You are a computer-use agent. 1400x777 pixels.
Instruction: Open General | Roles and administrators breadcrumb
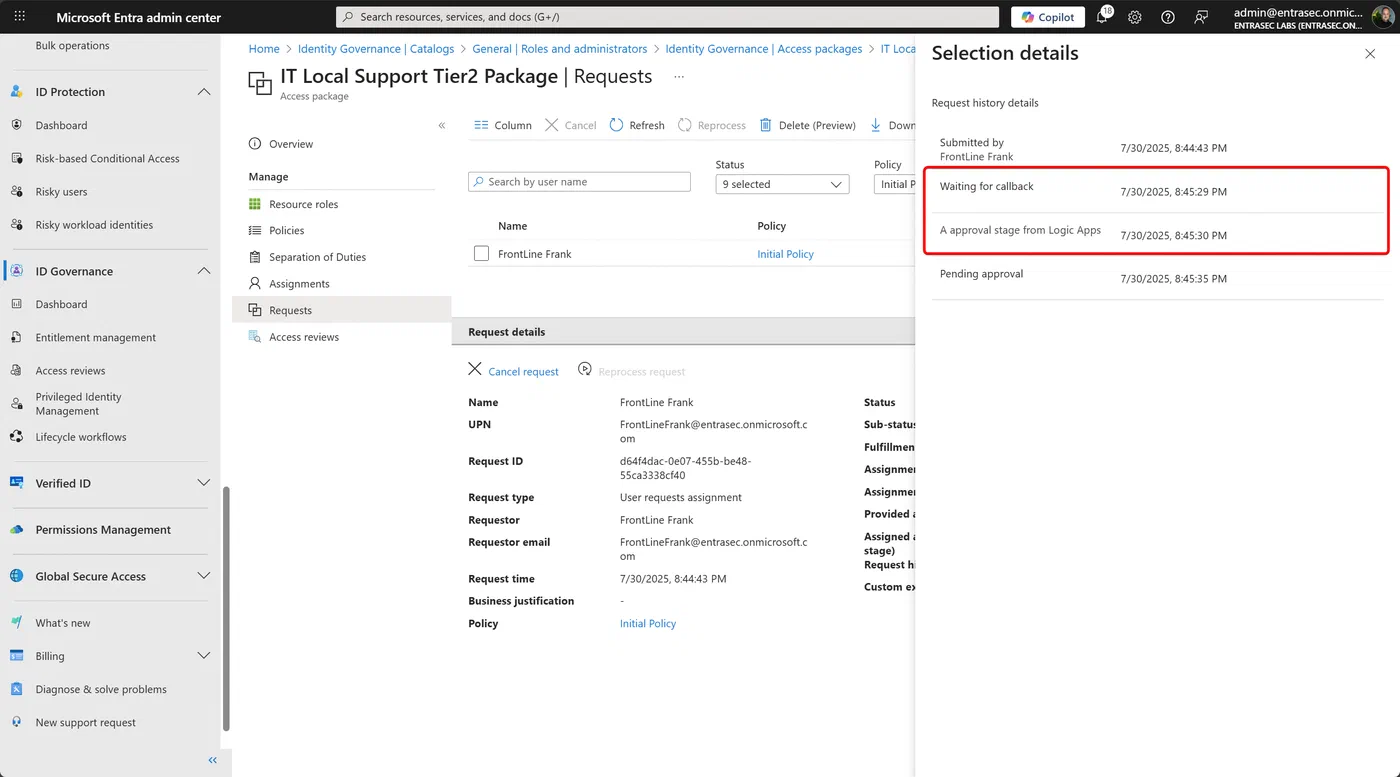[560, 48]
